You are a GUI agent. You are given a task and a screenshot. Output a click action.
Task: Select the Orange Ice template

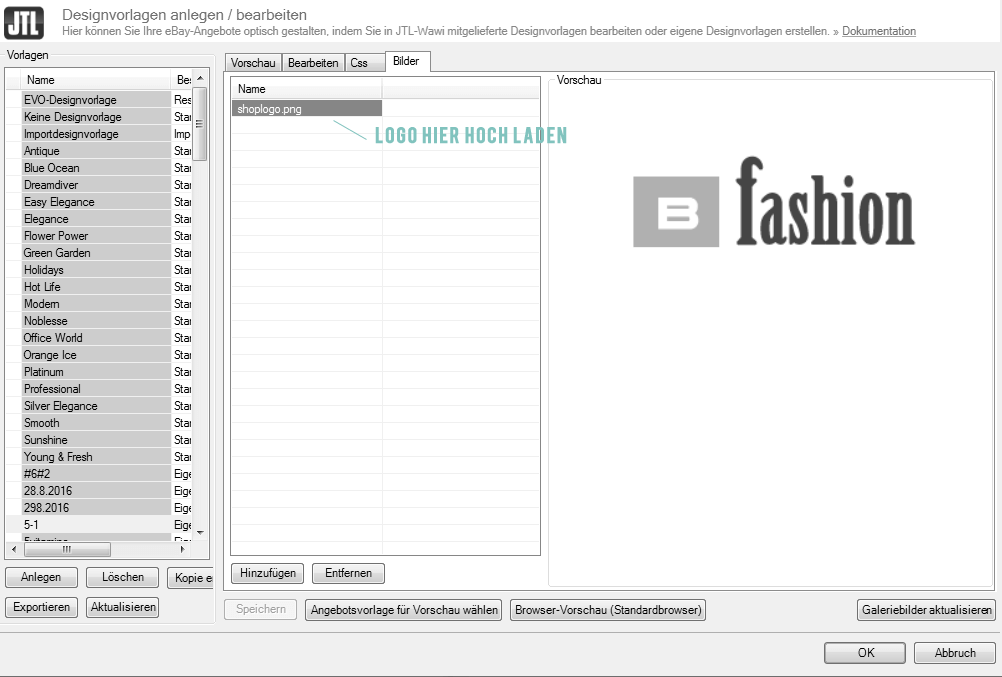click(x=96, y=355)
